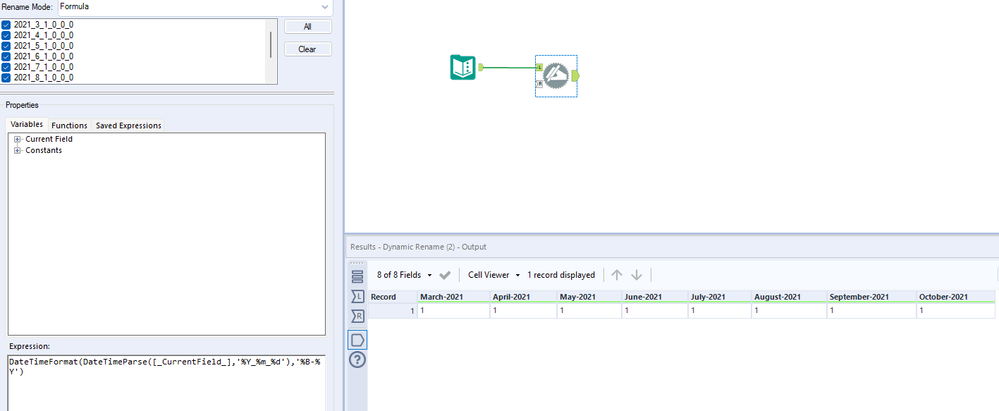Image resolution: width=999 pixels, height=411 pixels.
Task: Select the April-2021 column header
Action: pyautogui.click(x=523, y=297)
